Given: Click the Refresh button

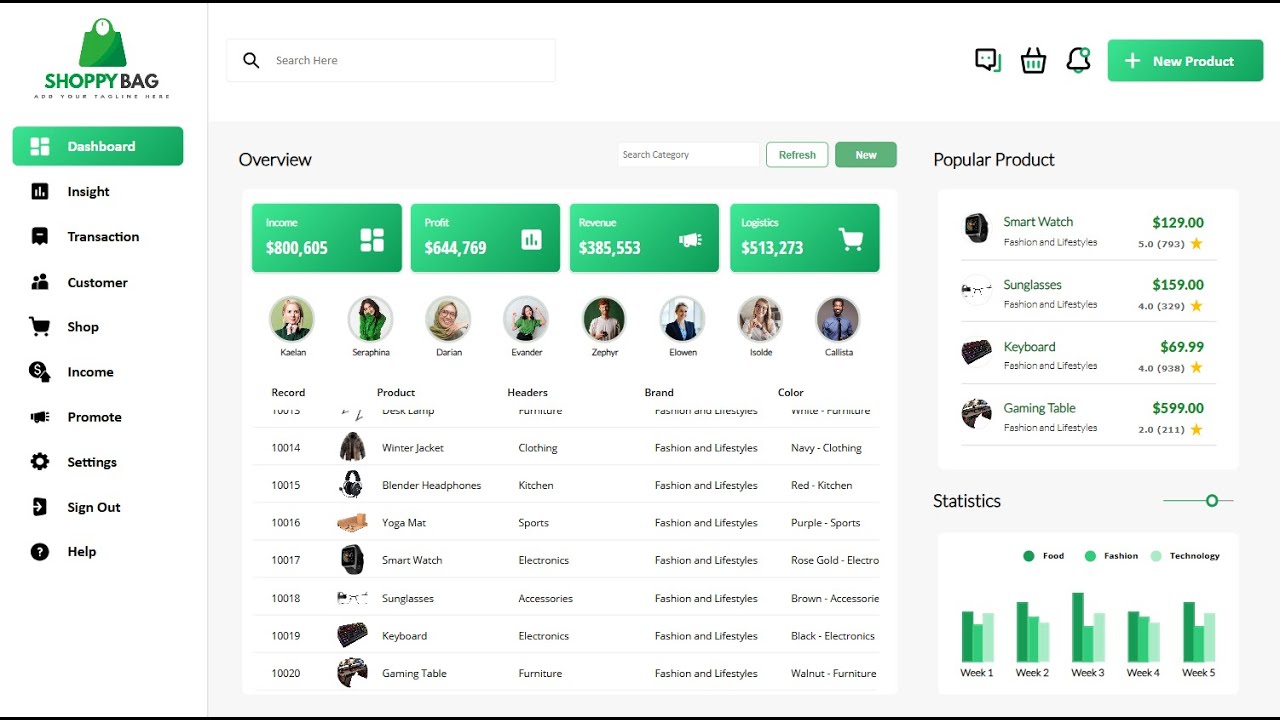Looking at the screenshot, I should (x=797, y=155).
